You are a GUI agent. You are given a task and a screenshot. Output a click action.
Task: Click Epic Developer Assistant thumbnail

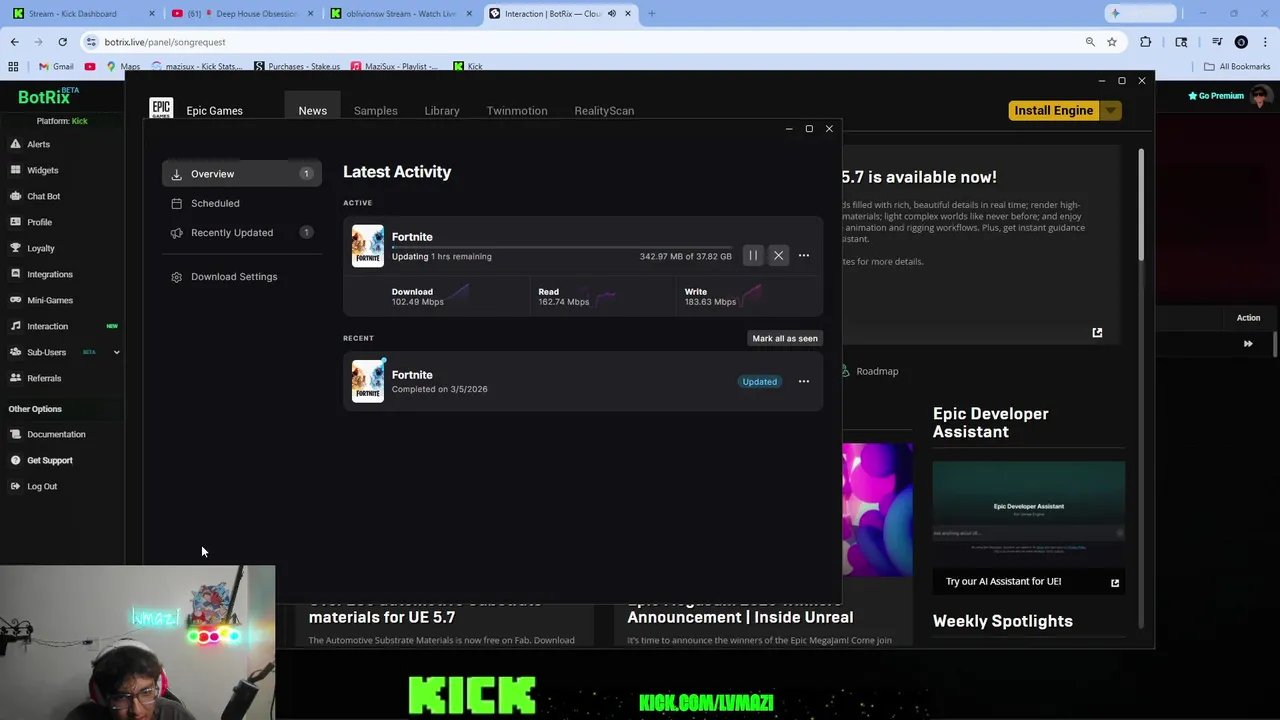pyautogui.click(x=1028, y=515)
